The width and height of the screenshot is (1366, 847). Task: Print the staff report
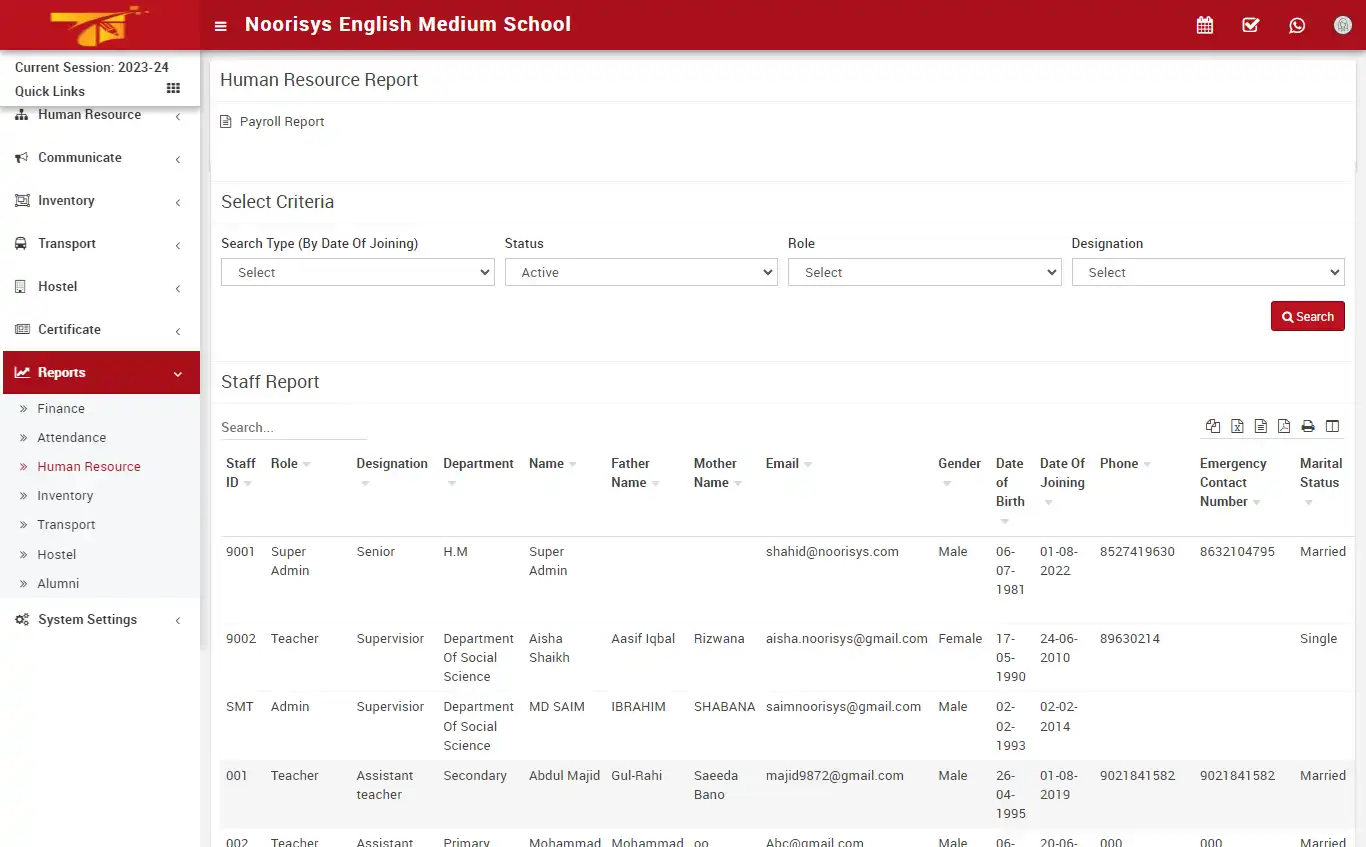point(1307,426)
